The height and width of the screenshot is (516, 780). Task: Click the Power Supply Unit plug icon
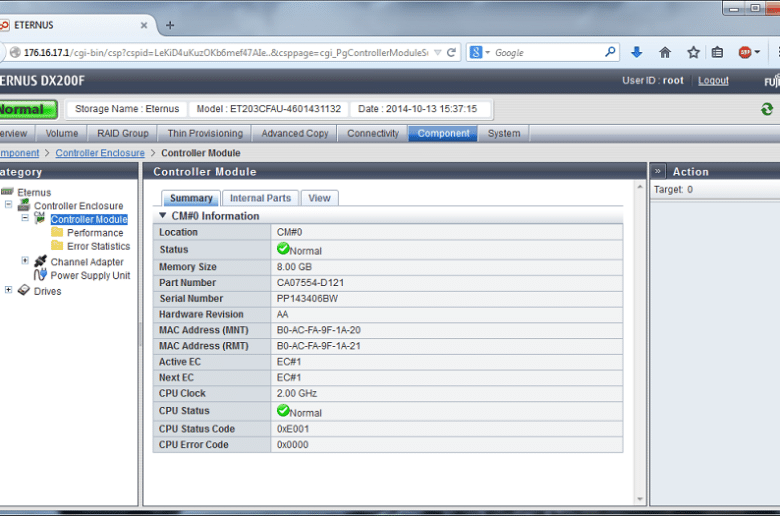40,275
